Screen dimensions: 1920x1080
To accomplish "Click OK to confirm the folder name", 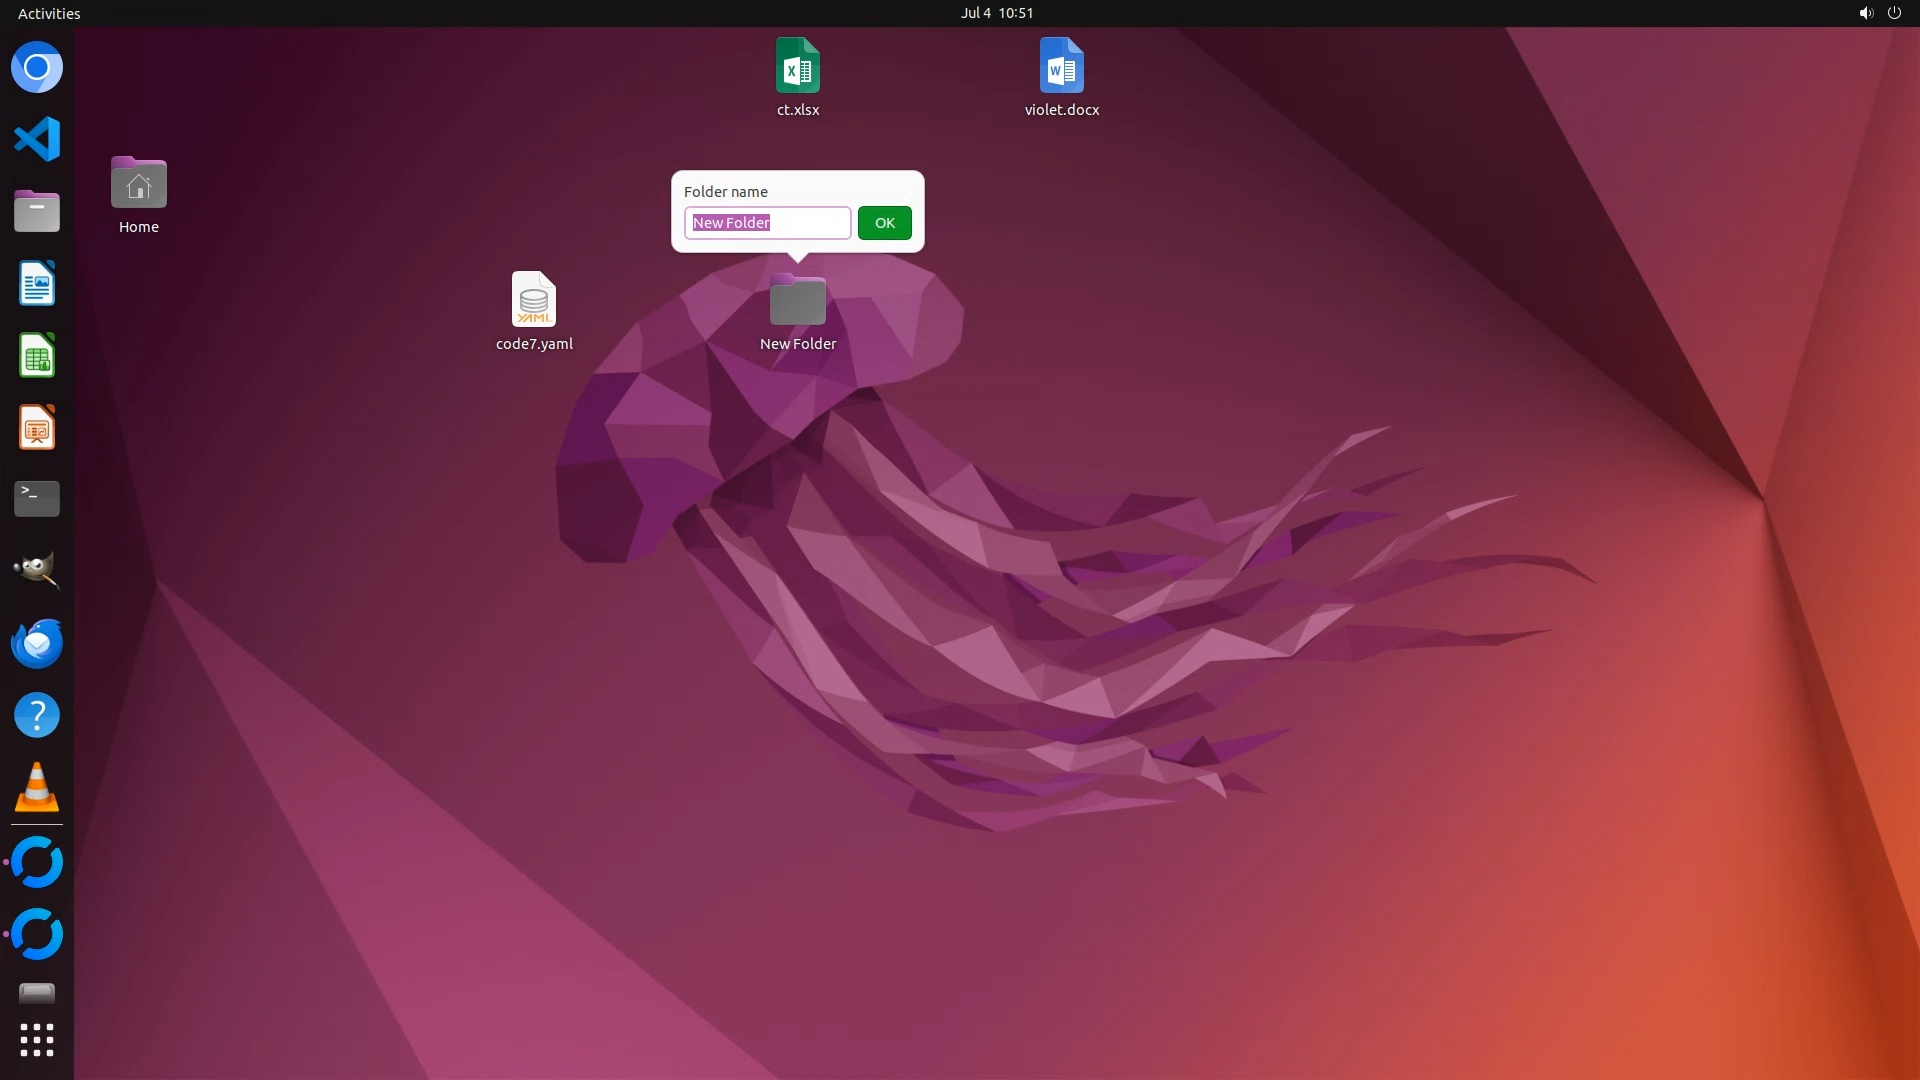I will (884, 223).
